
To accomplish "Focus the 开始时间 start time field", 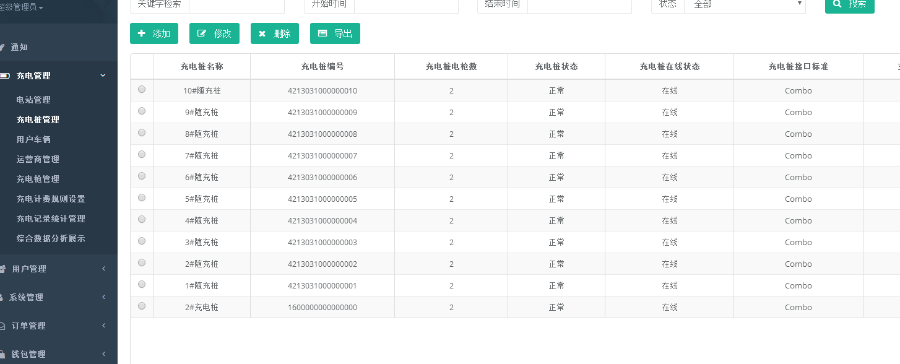I will point(406,5).
